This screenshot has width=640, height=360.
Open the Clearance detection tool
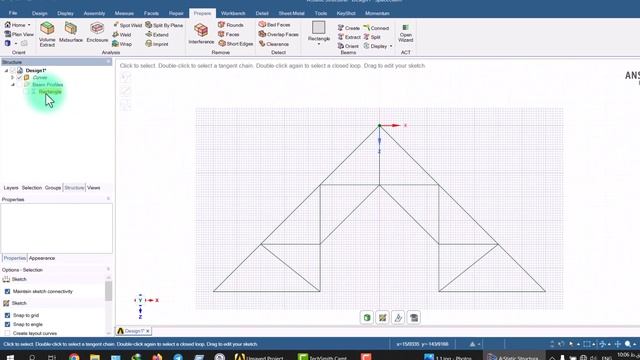pos(273,44)
